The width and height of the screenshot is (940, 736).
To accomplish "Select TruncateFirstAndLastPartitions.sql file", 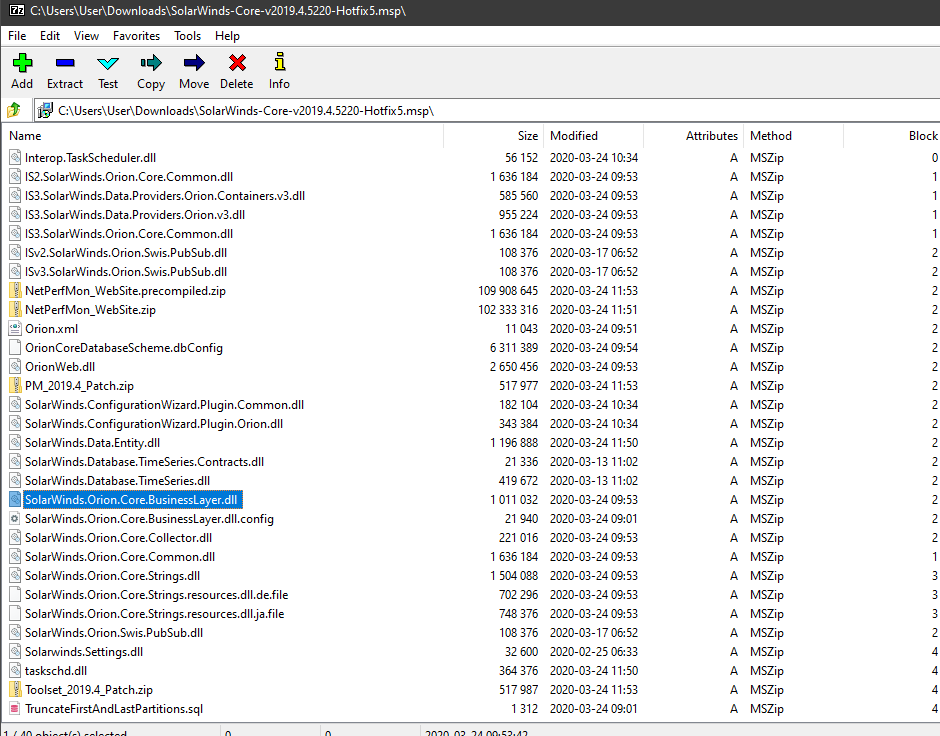I will tap(113, 709).
